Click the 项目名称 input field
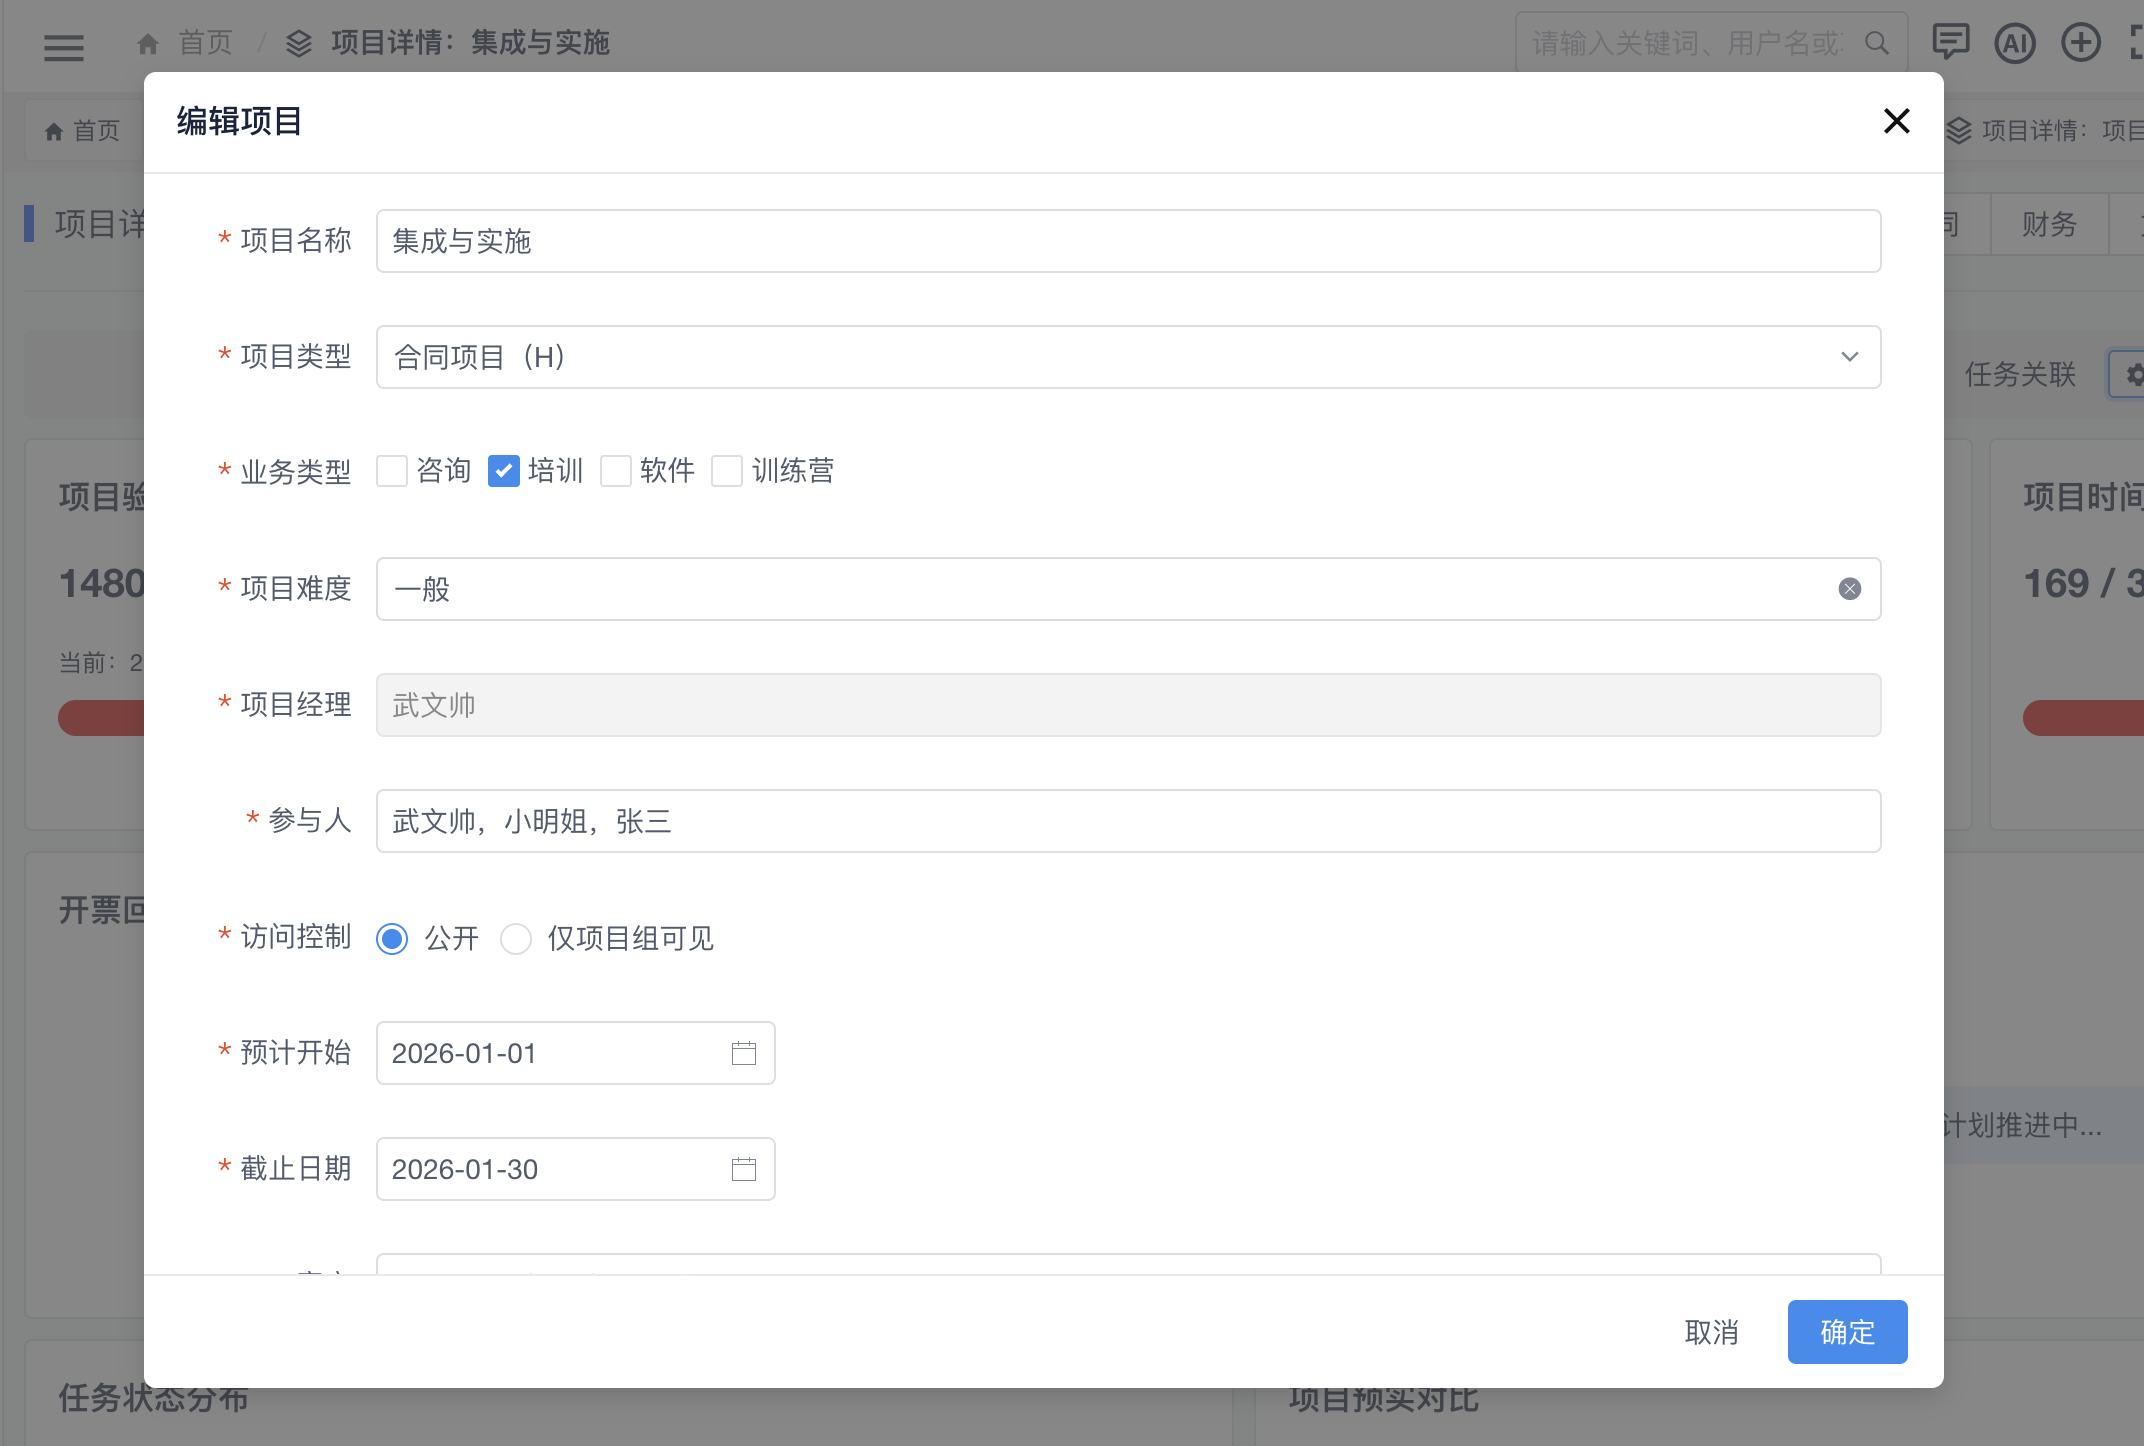This screenshot has height=1446, width=2144. point(1128,241)
